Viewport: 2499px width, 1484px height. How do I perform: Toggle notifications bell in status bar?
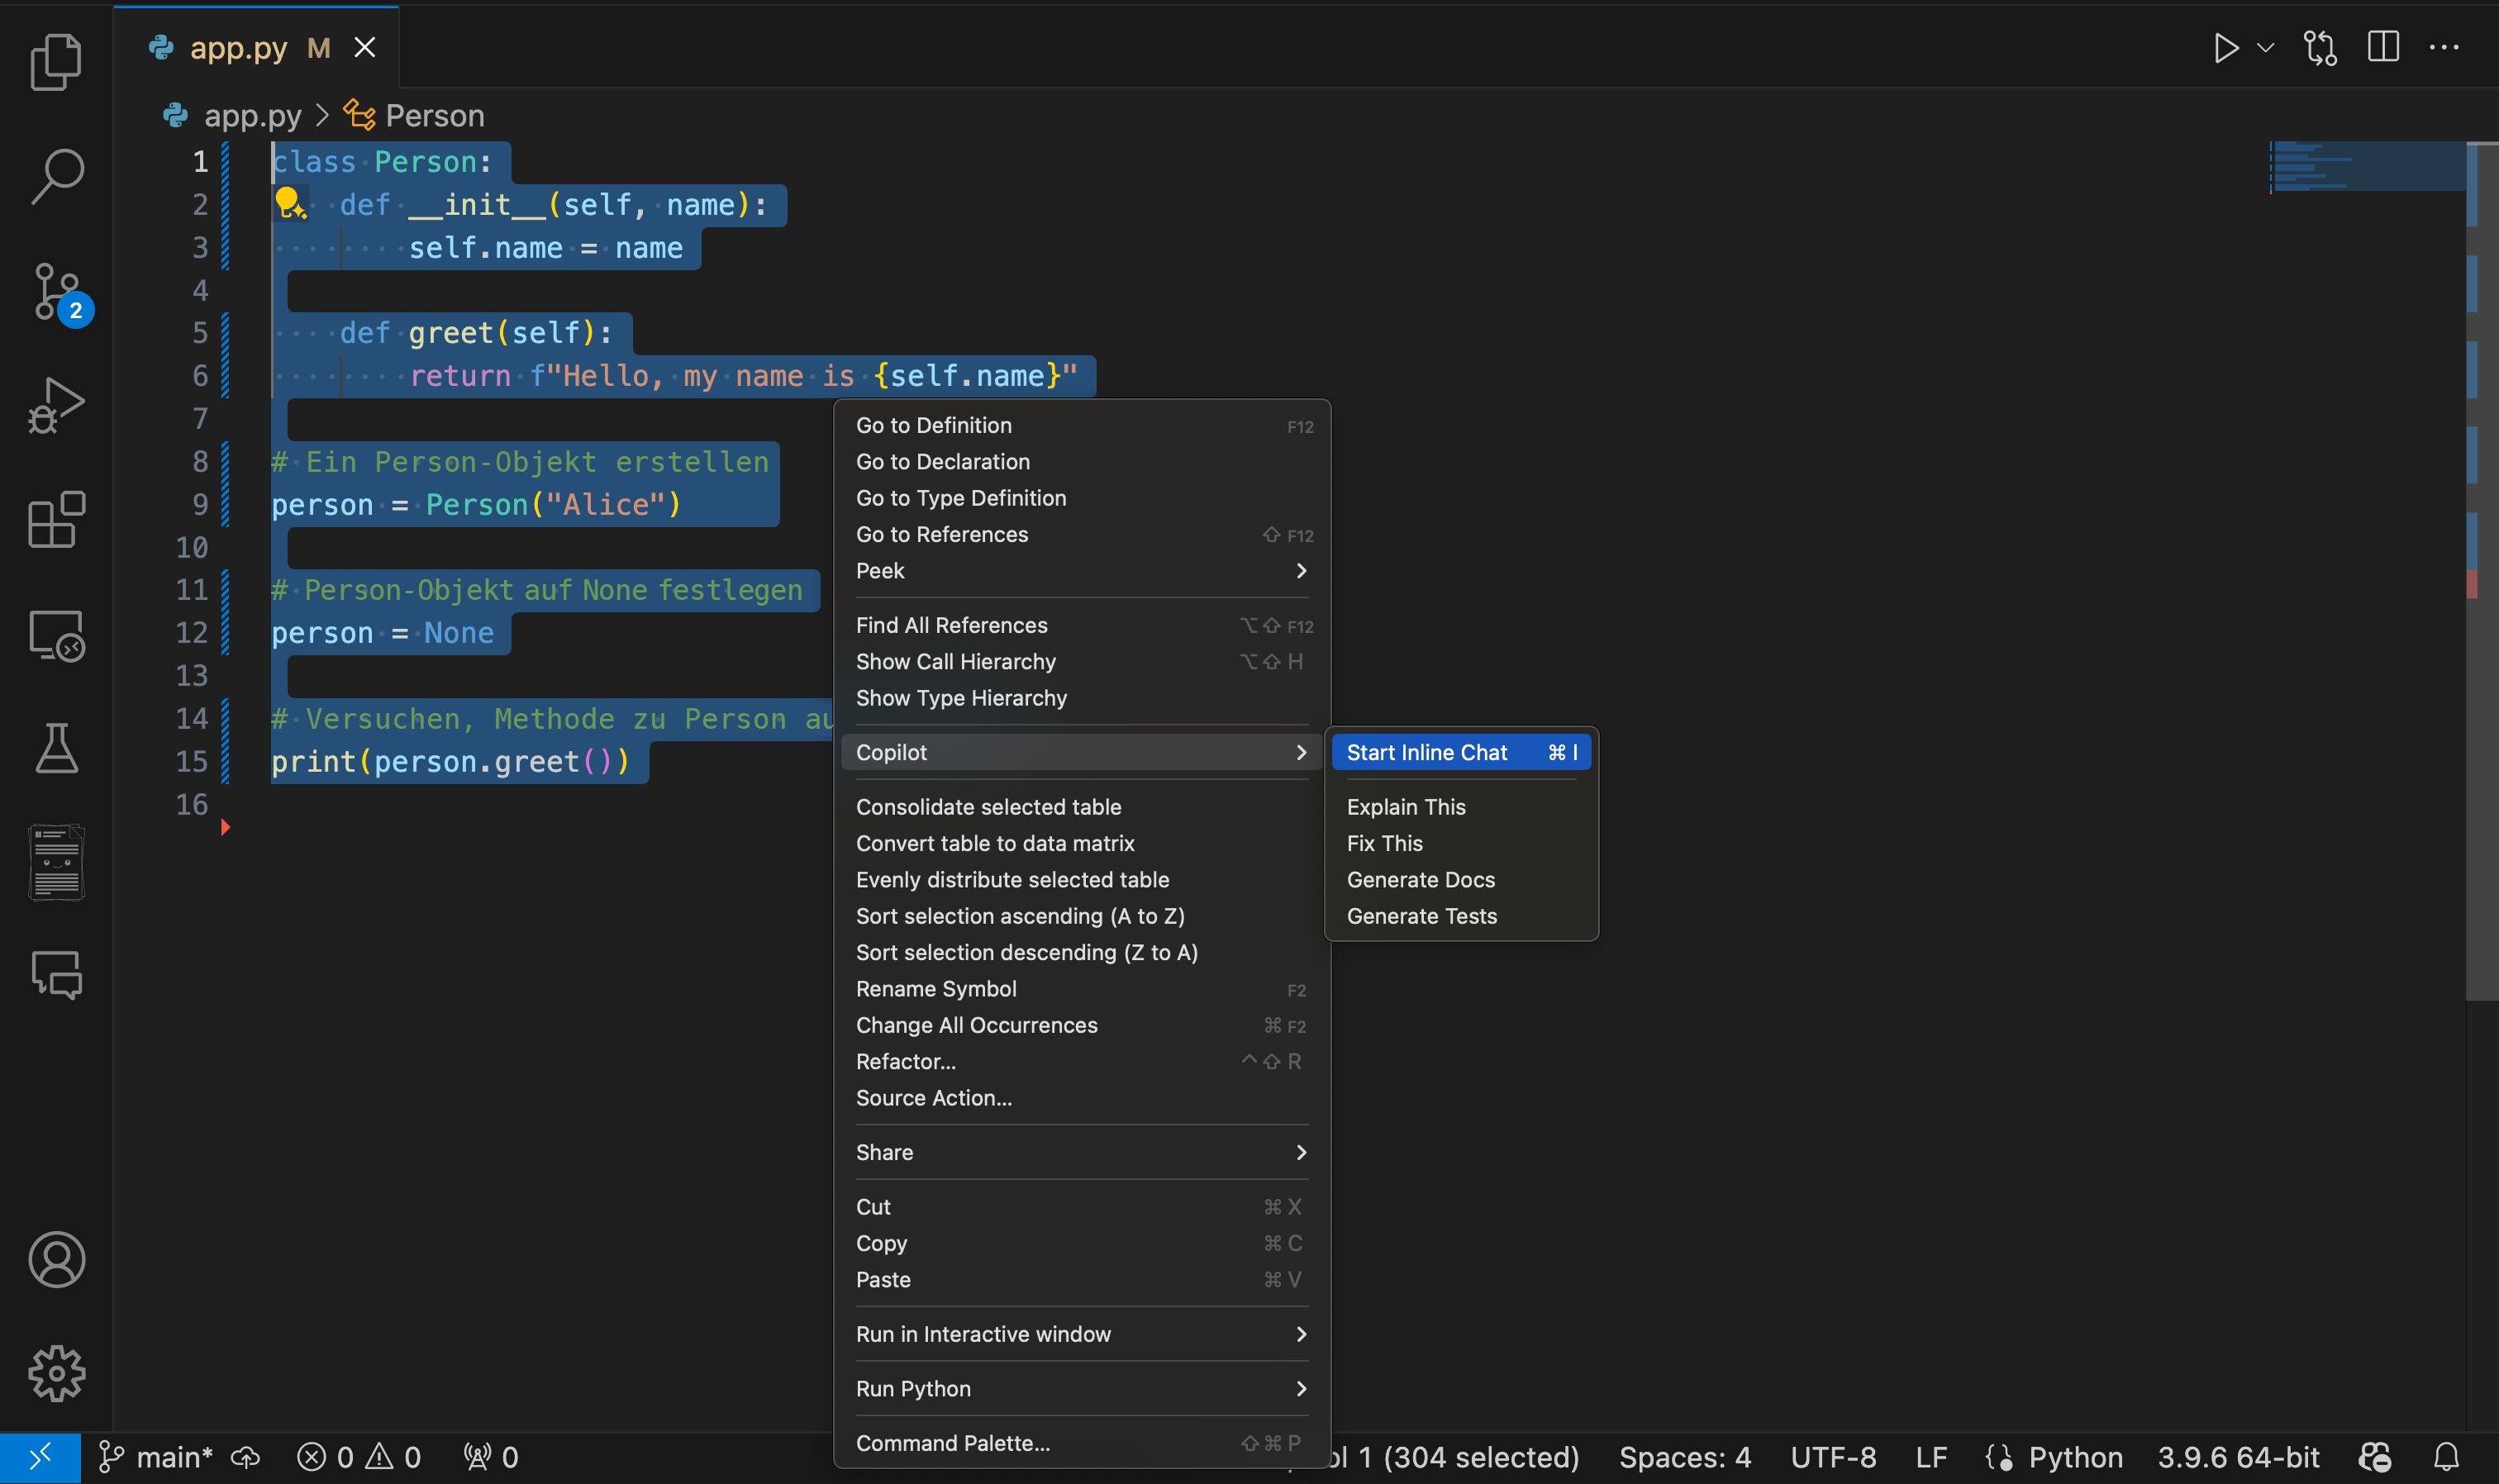click(x=2446, y=1457)
